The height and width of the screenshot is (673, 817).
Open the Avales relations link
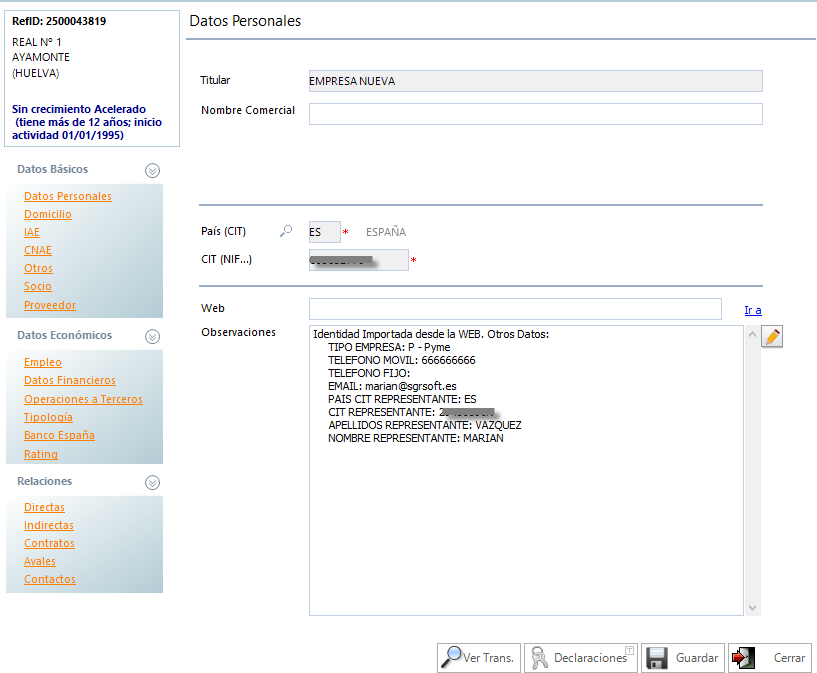pos(40,561)
